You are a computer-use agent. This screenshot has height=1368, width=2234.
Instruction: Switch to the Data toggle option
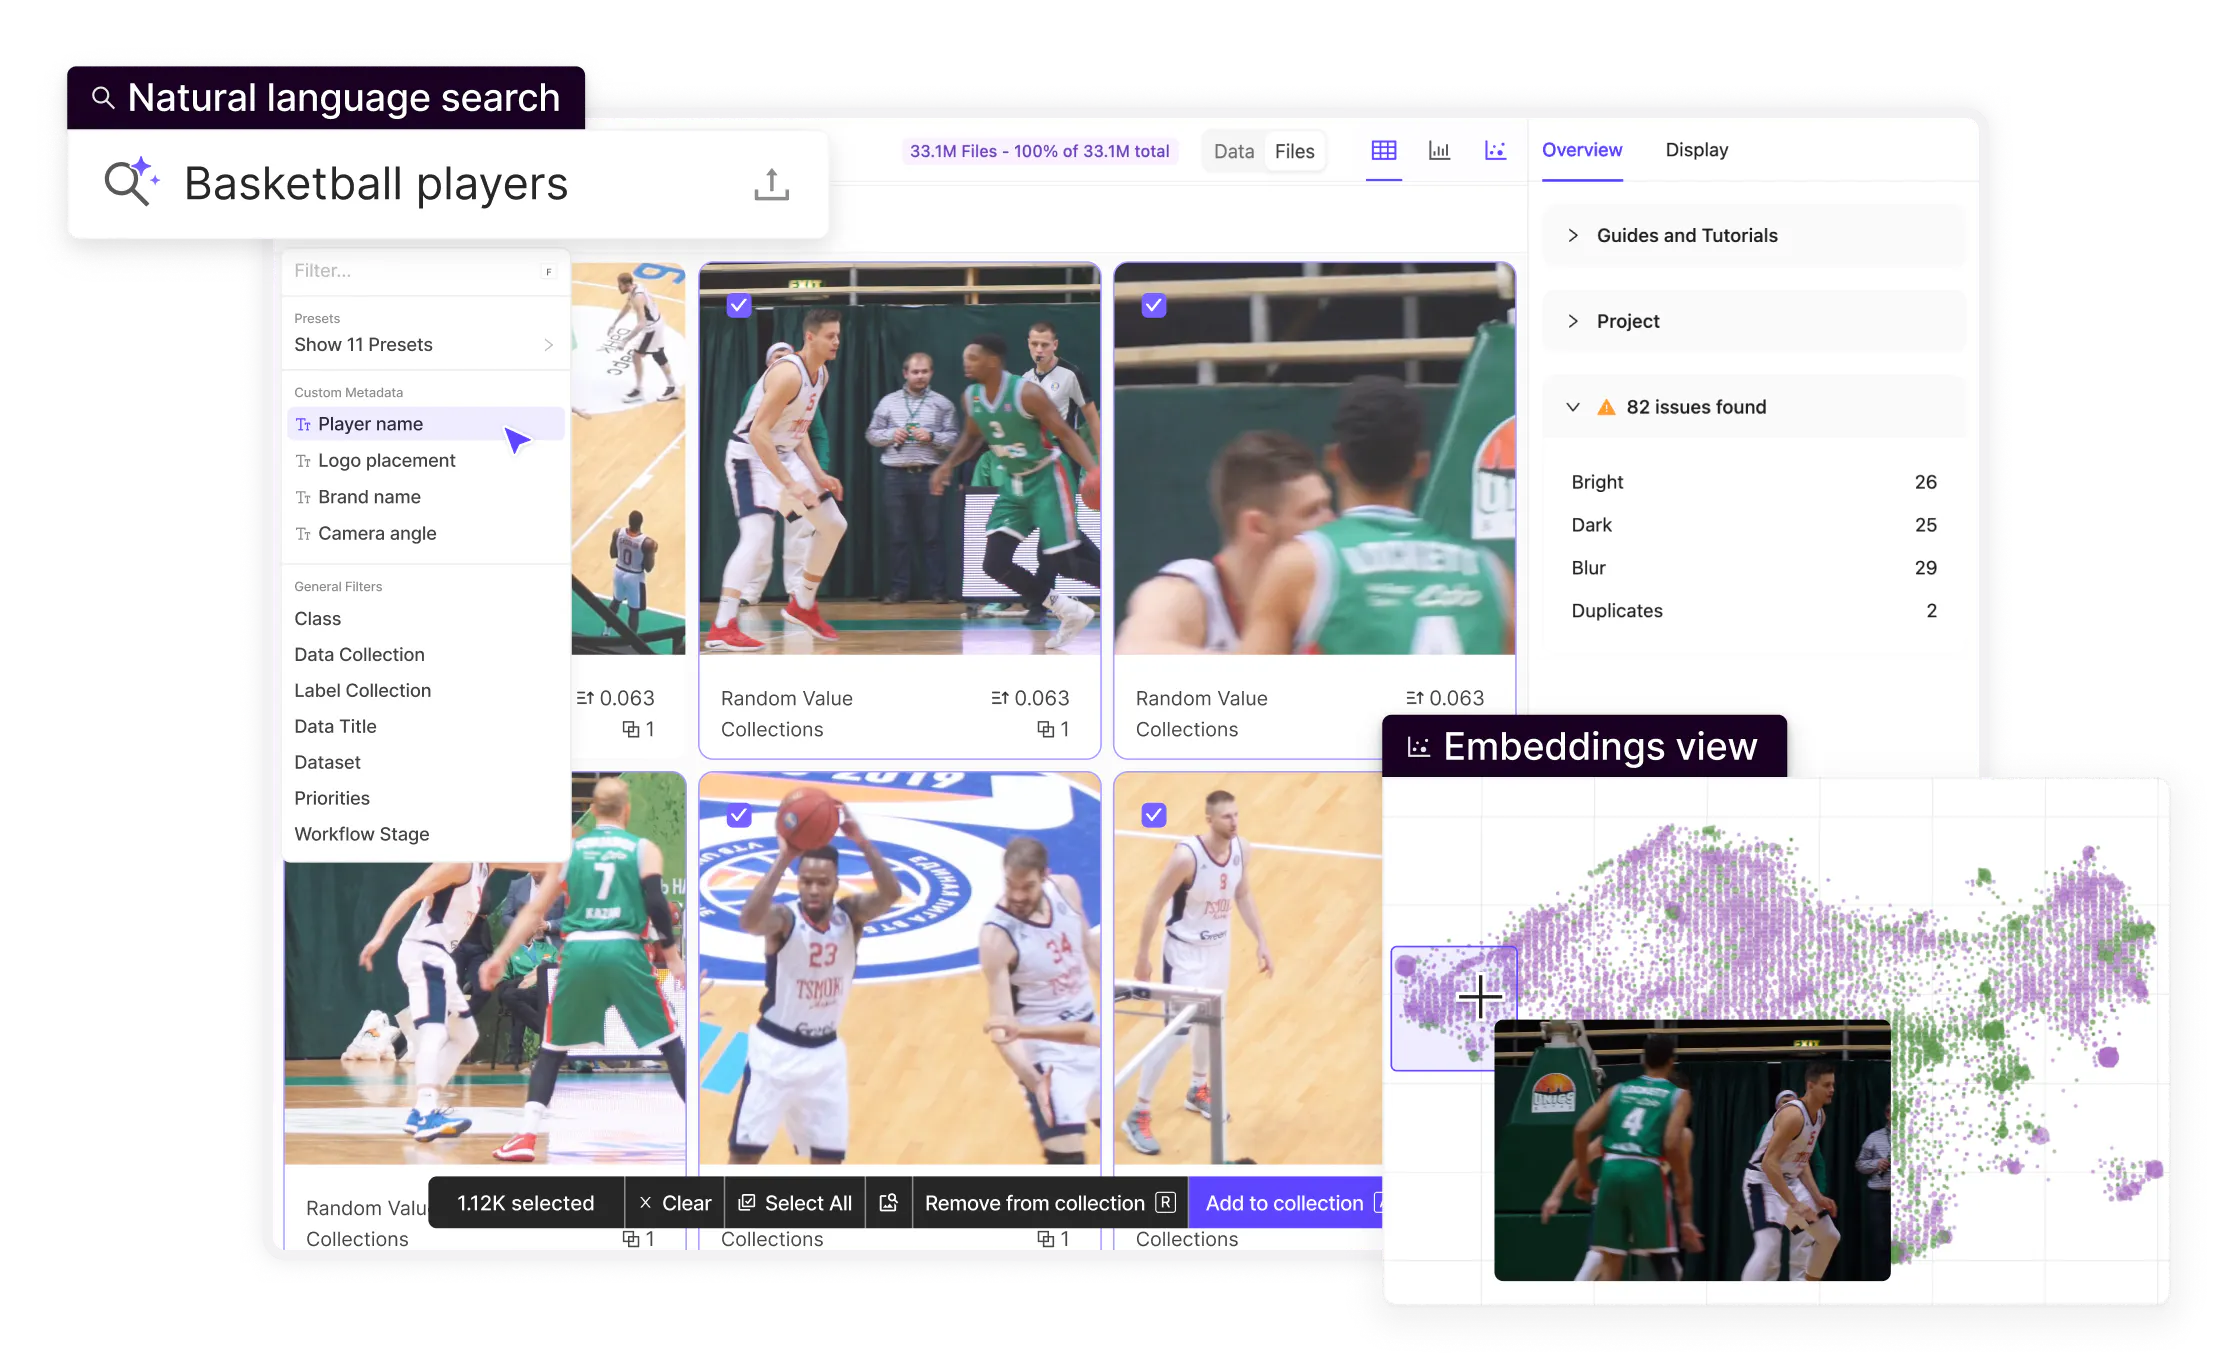pyautogui.click(x=1233, y=152)
